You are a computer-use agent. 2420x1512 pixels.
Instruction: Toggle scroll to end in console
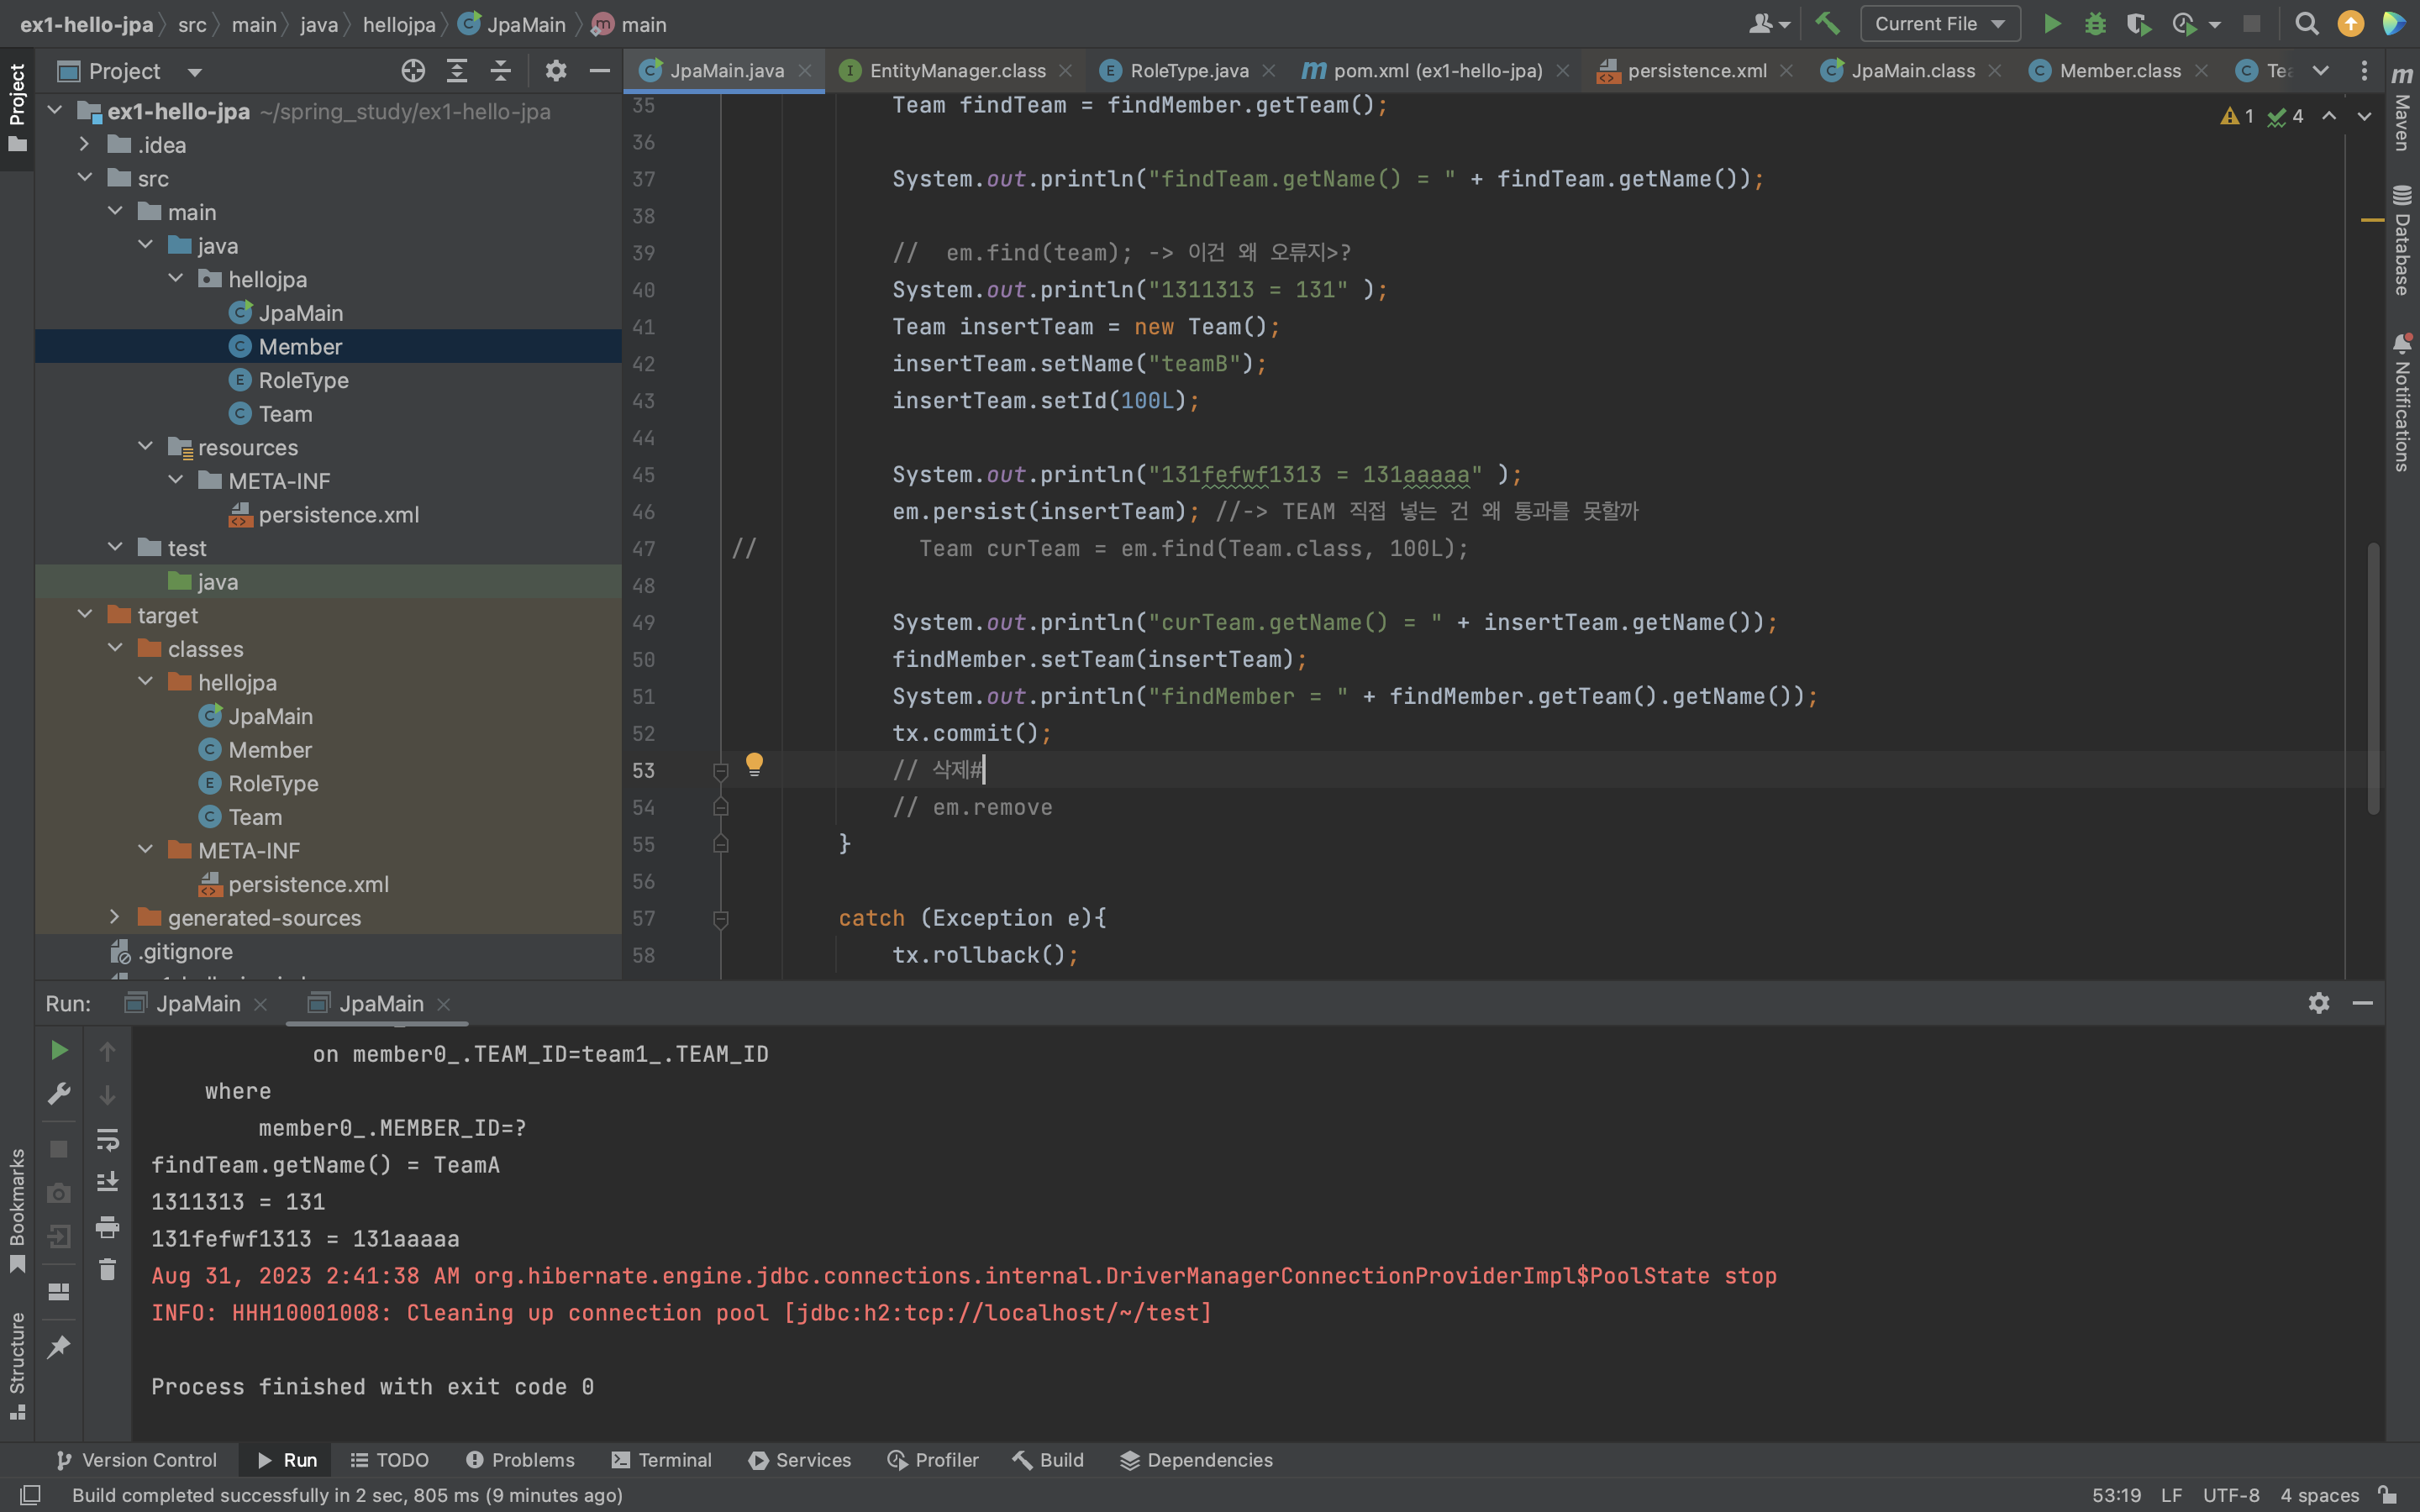[x=107, y=1182]
